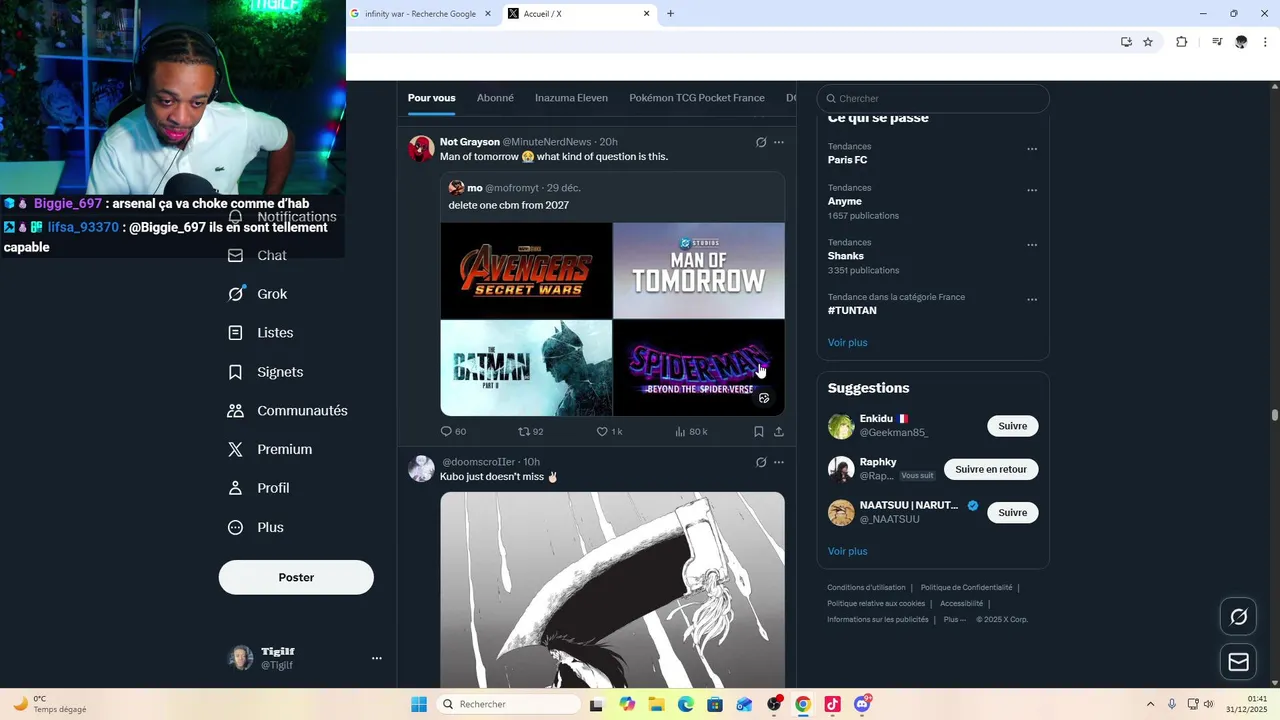Open Microsoft Edge from the taskbar
The height and width of the screenshot is (720, 1280).
click(686, 704)
